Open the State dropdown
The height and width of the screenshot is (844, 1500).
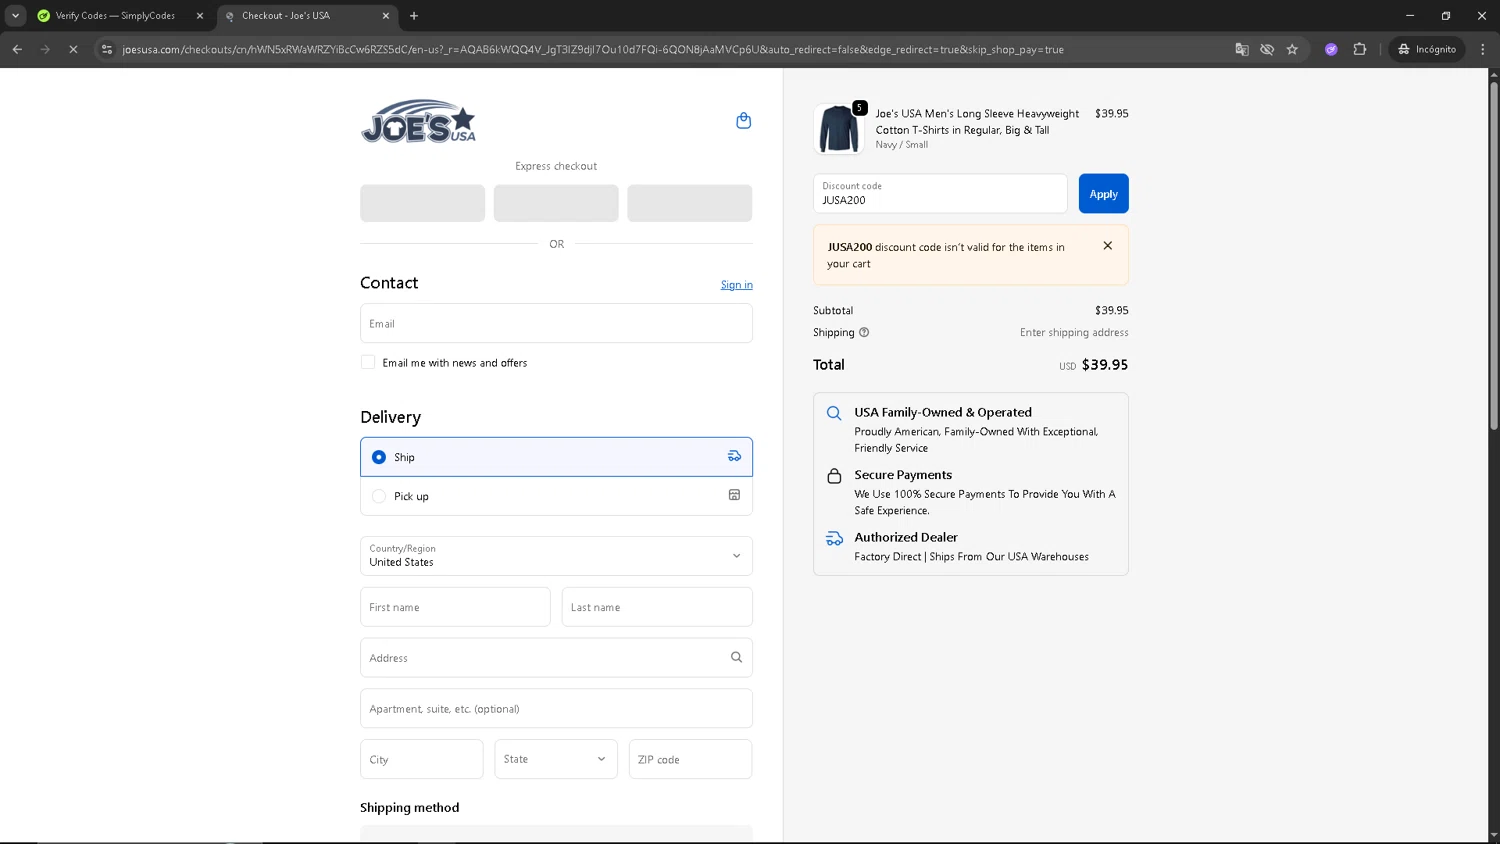tap(556, 759)
